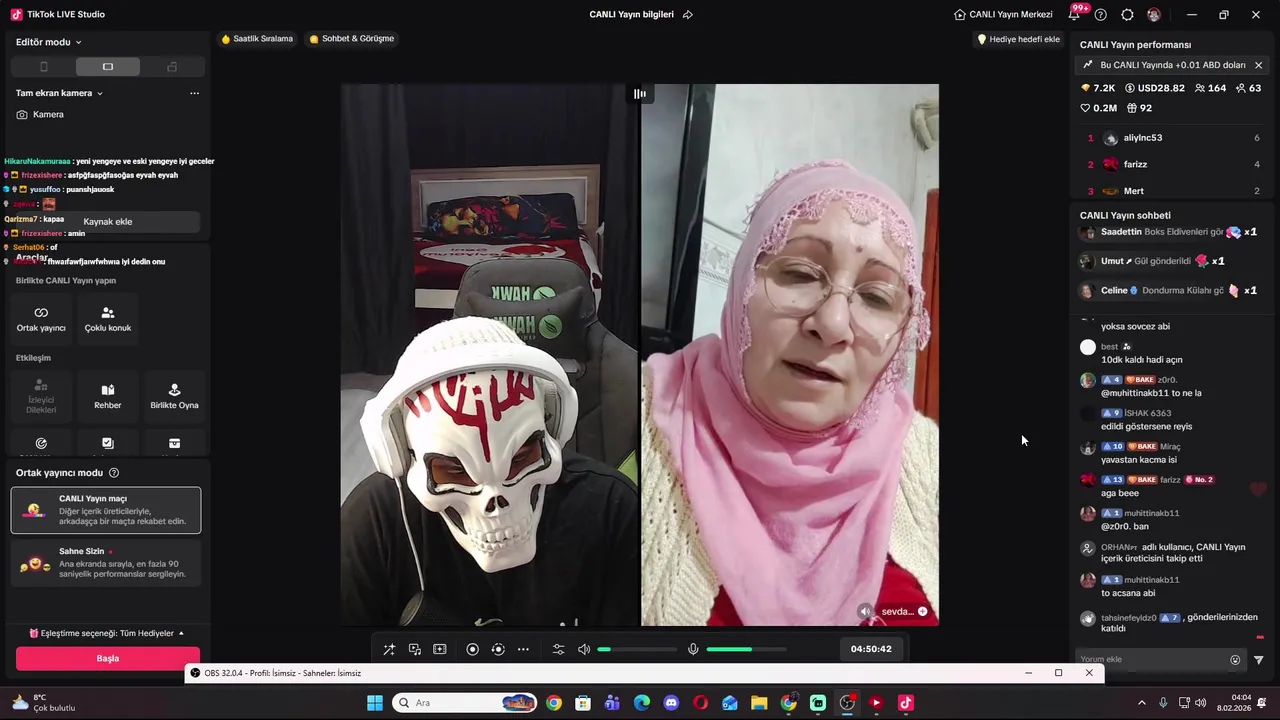Open the chat filter funnel icon
The height and width of the screenshot is (720, 1280).
point(1258,660)
